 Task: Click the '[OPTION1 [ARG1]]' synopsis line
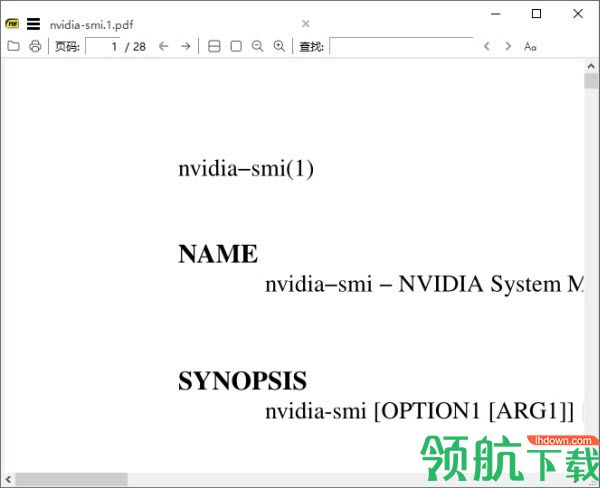(x=420, y=411)
